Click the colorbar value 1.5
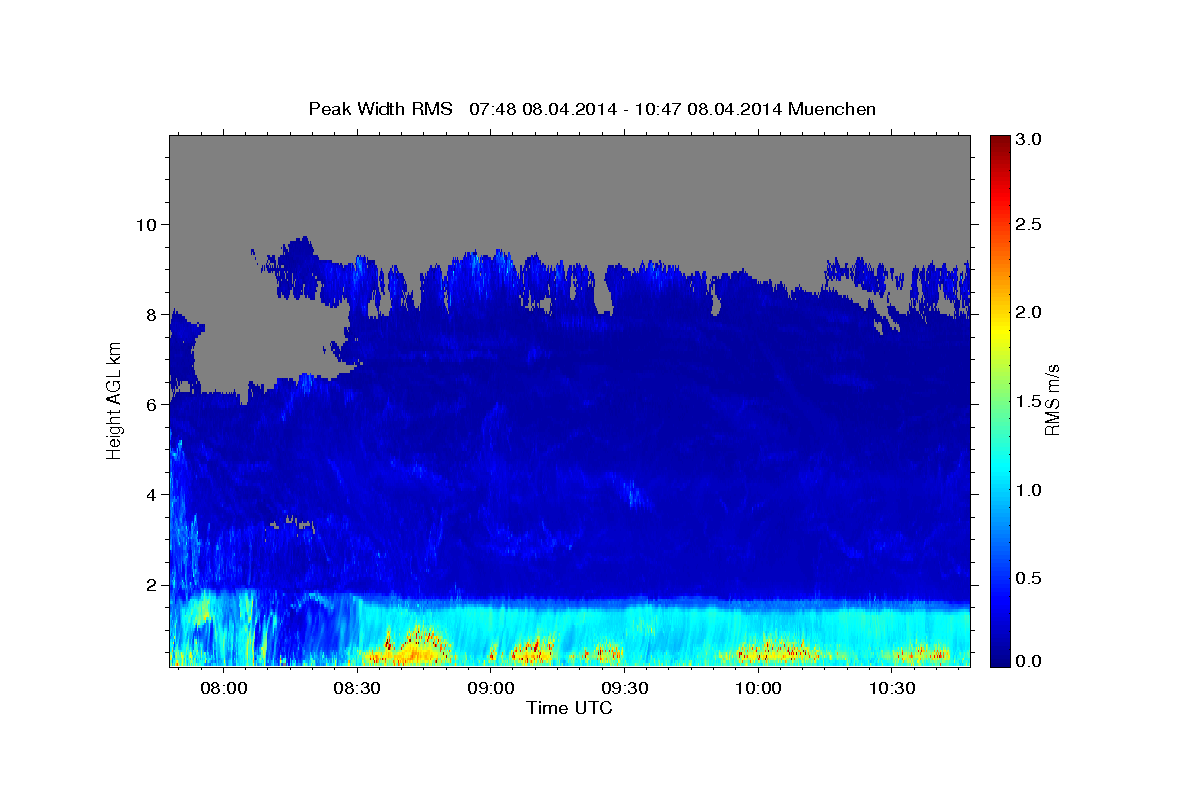Screen dimensions: 1200x800 [1028, 401]
